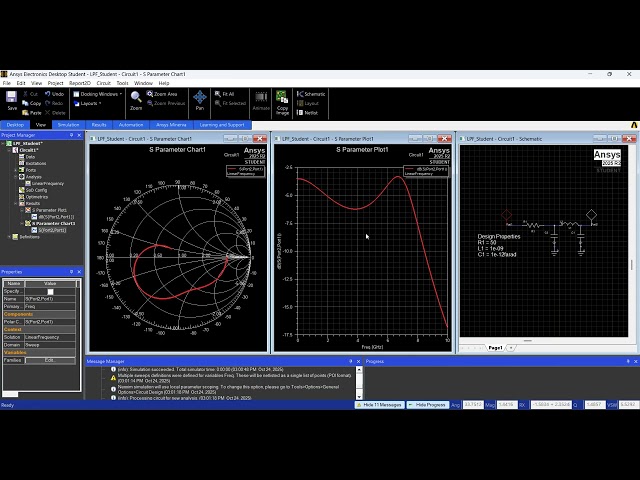640x480 pixels.
Task: Select the Page1 schematic sheet tab
Action: (495, 348)
